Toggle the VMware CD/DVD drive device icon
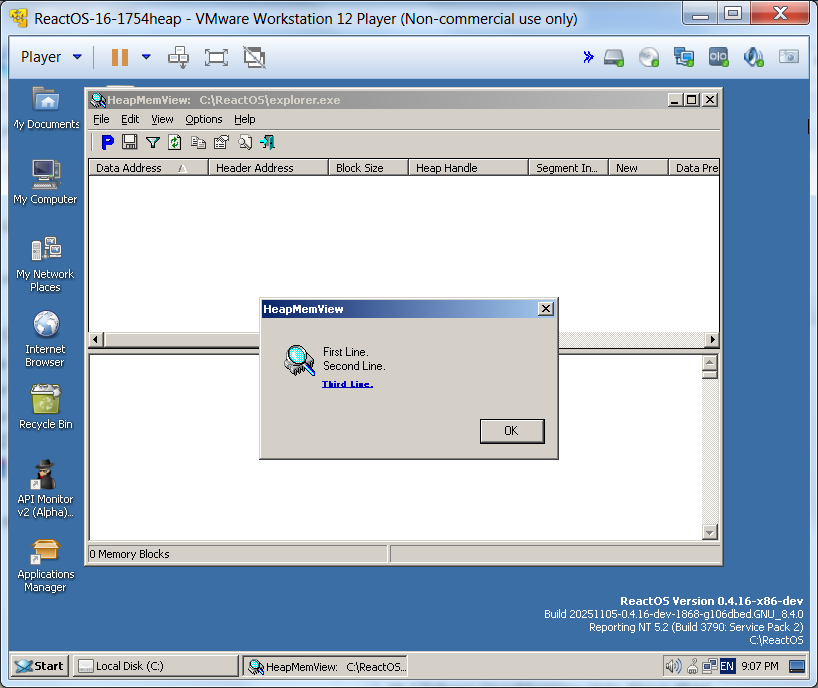The height and width of the screenshot is (688, 818). point(649,57)
